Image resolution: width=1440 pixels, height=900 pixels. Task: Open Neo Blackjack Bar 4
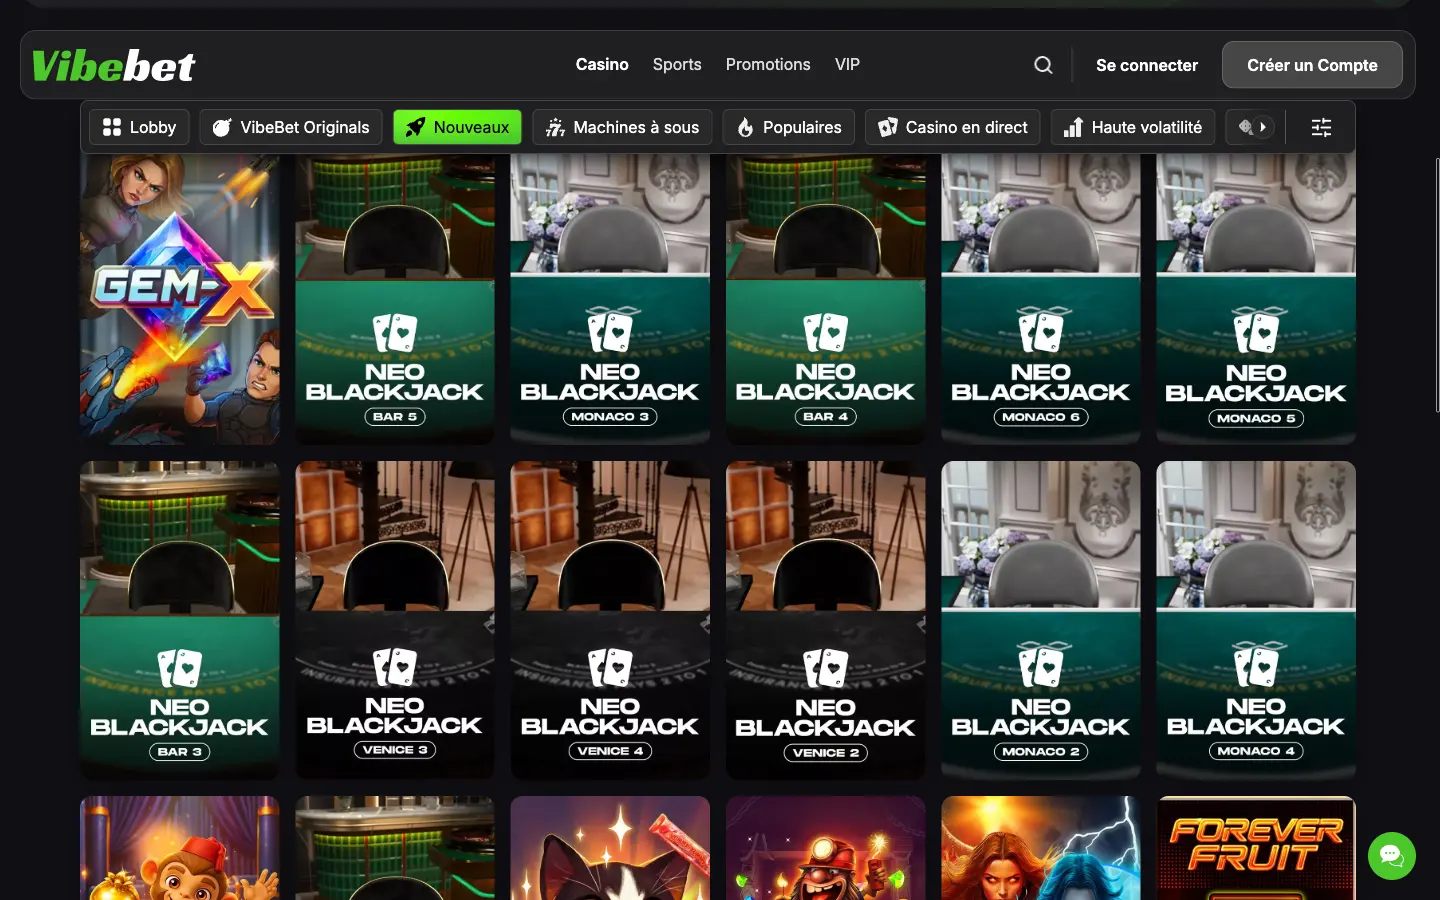(x=826, y=298)
